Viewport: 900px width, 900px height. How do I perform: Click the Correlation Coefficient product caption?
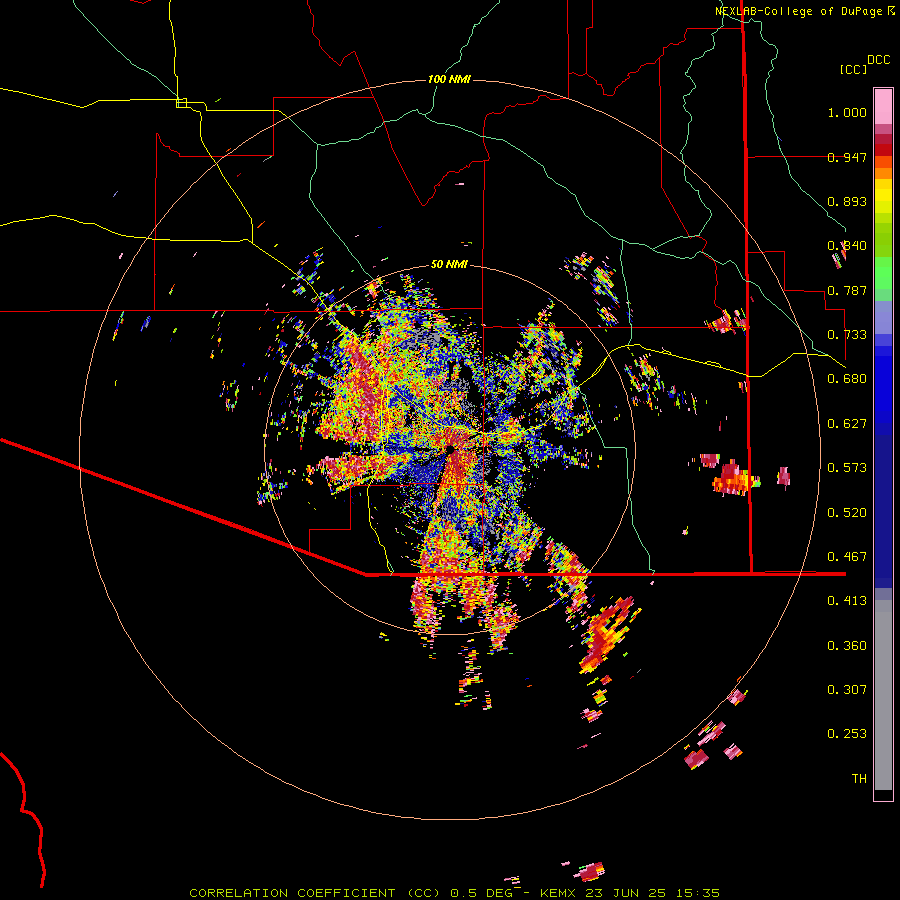click(454, 893)
